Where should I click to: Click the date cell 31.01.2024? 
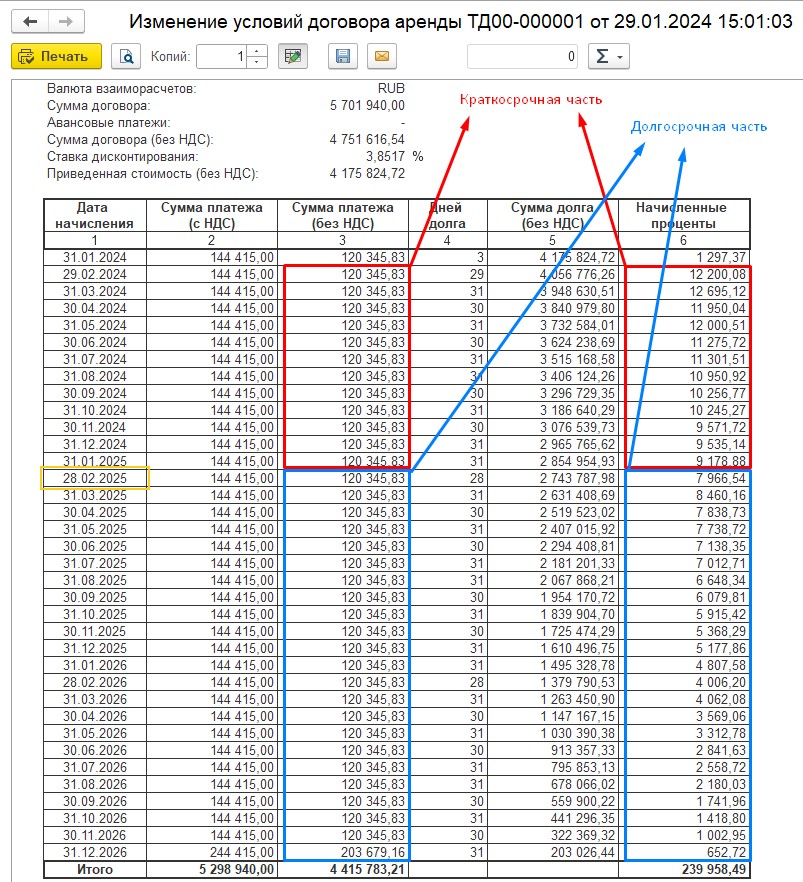[95, 258]
